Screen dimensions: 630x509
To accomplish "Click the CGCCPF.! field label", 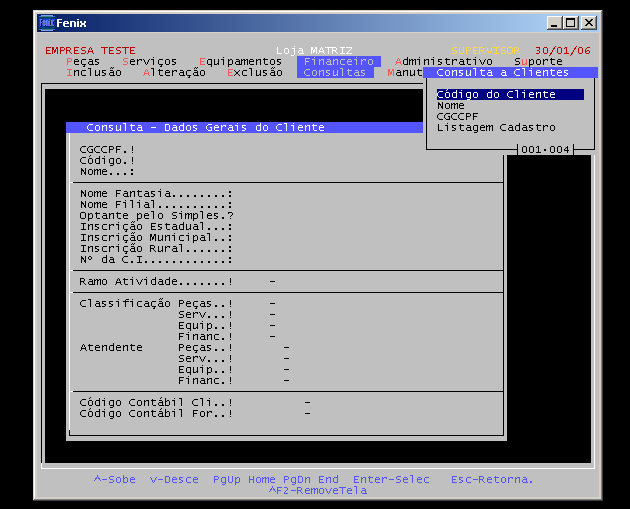I will click(107, 149).
